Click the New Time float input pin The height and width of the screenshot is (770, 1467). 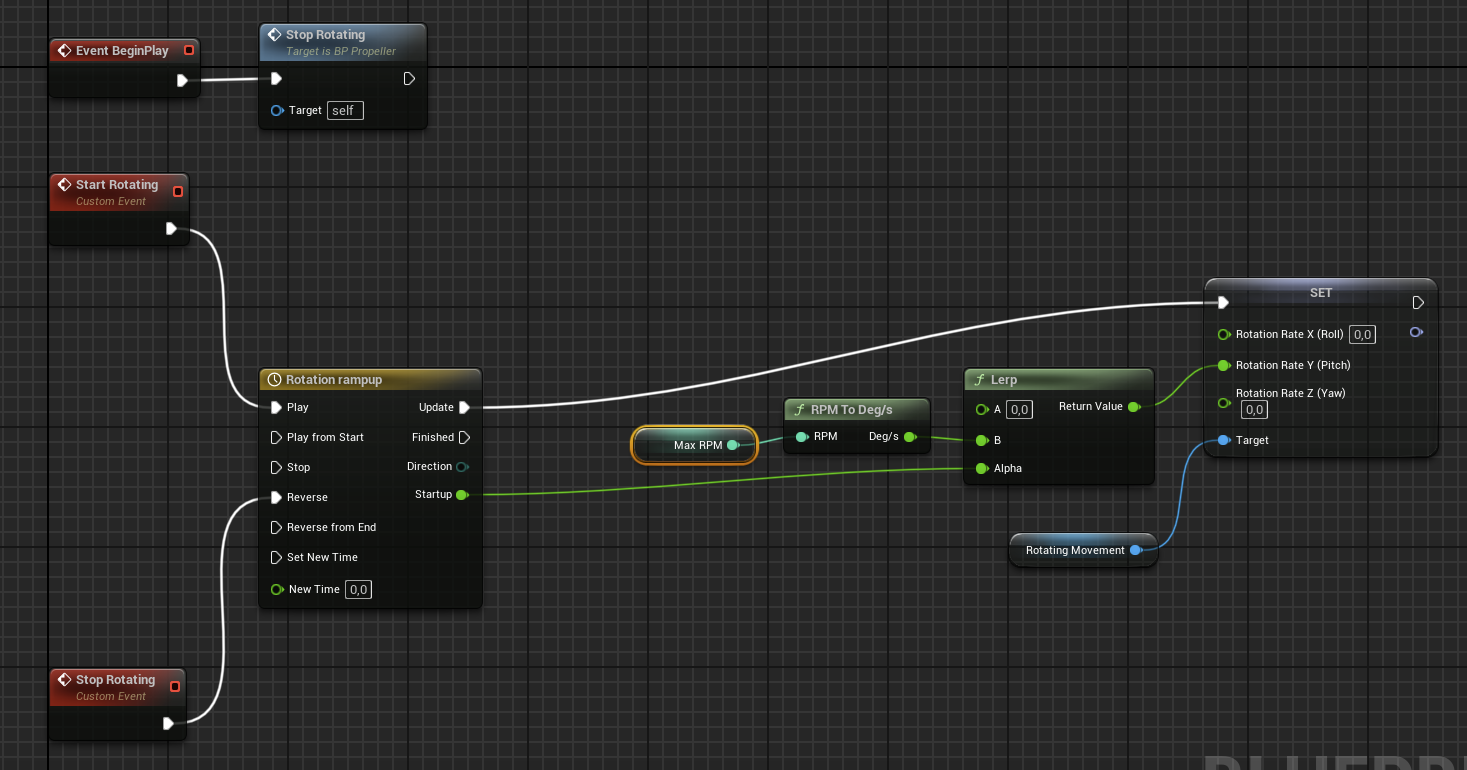277,589
